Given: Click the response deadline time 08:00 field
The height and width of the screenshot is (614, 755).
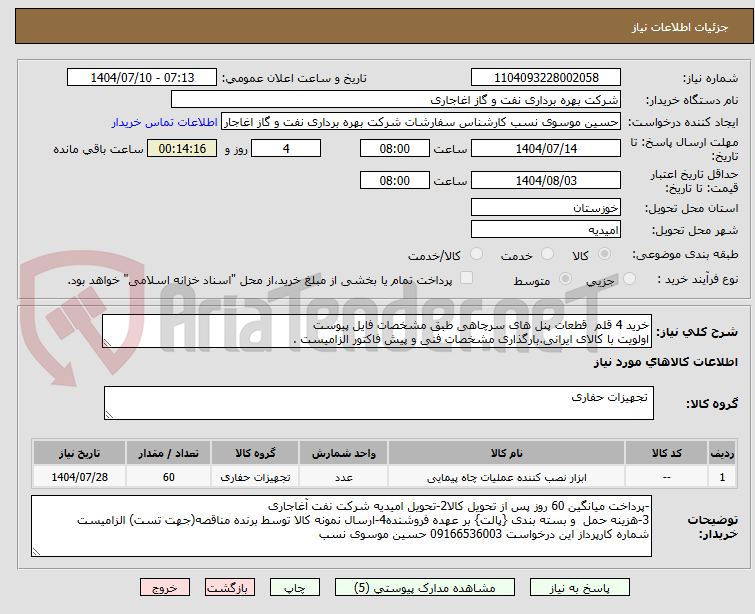Looking at the screenshot, I should 394,148.
